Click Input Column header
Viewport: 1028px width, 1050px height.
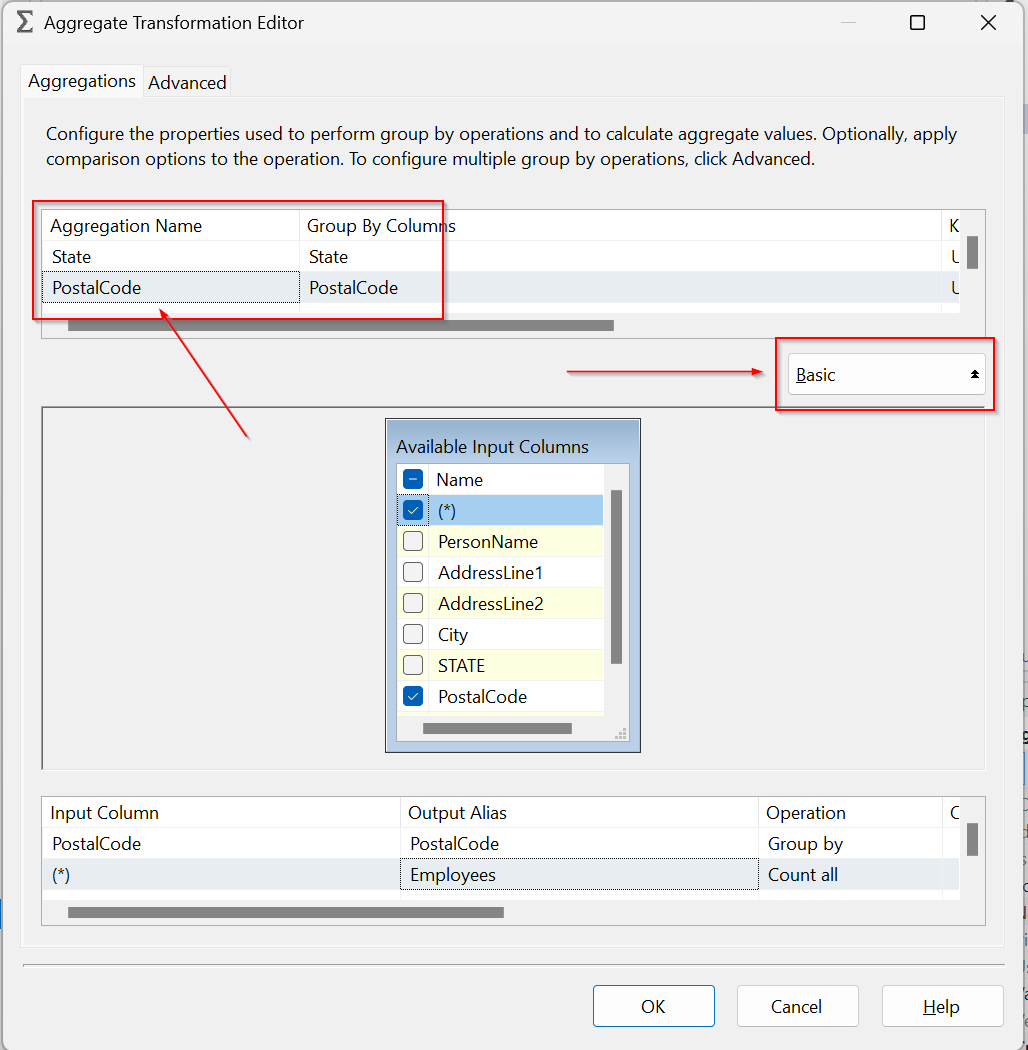coord(221,812)
